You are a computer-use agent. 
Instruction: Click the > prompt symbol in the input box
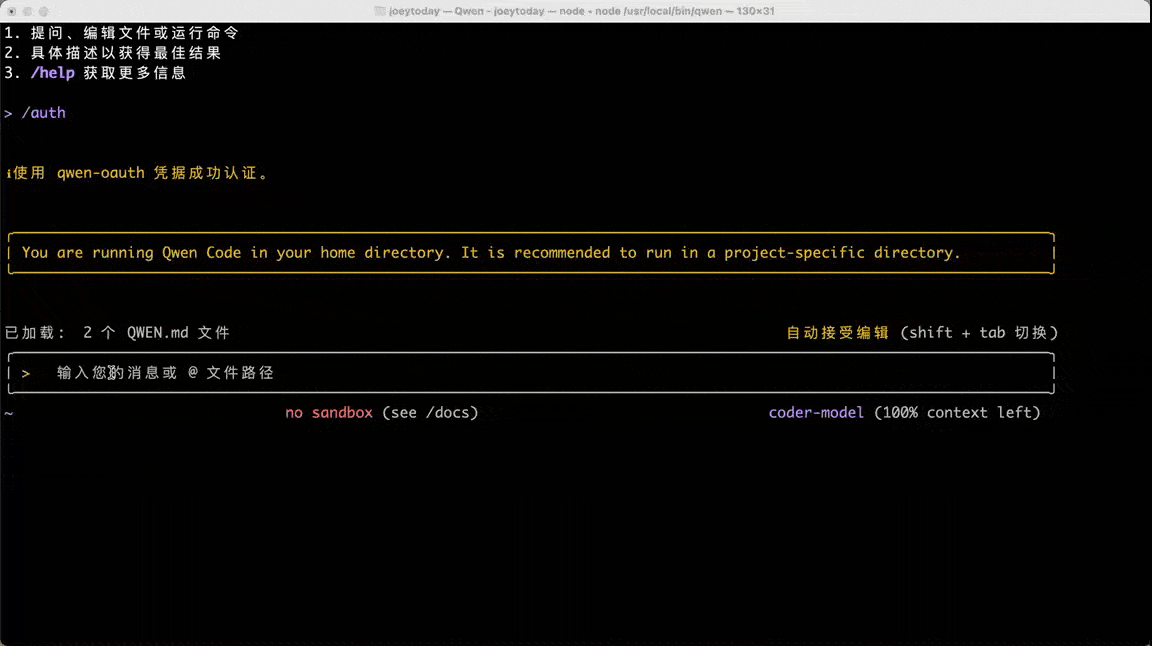(x=25, y=373)
